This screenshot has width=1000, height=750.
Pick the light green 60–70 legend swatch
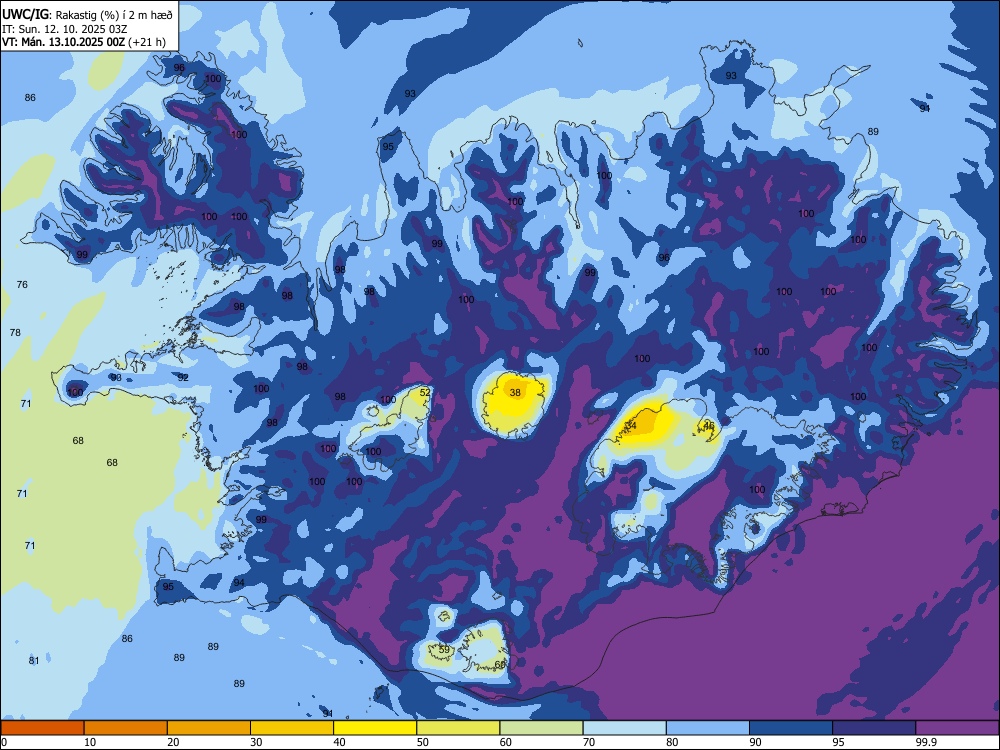coord(541,728)
